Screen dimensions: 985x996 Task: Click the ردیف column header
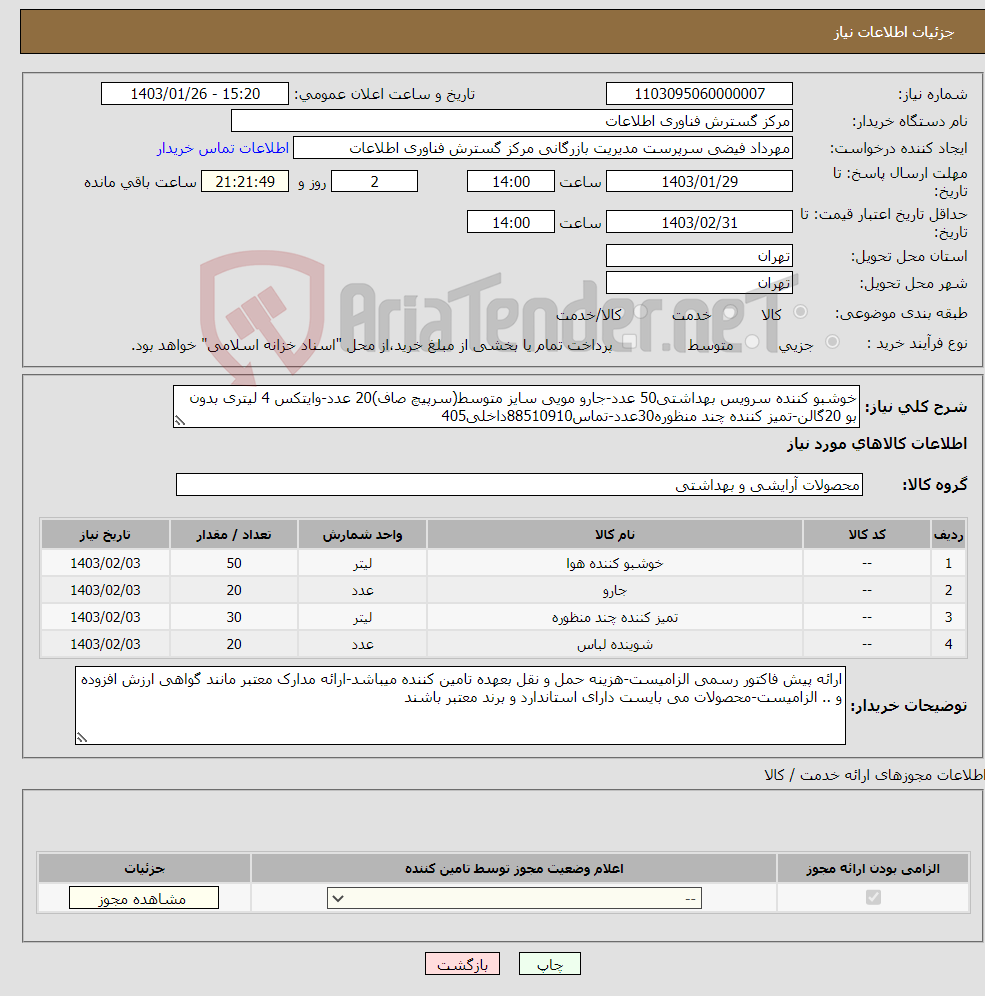point(948,534)
